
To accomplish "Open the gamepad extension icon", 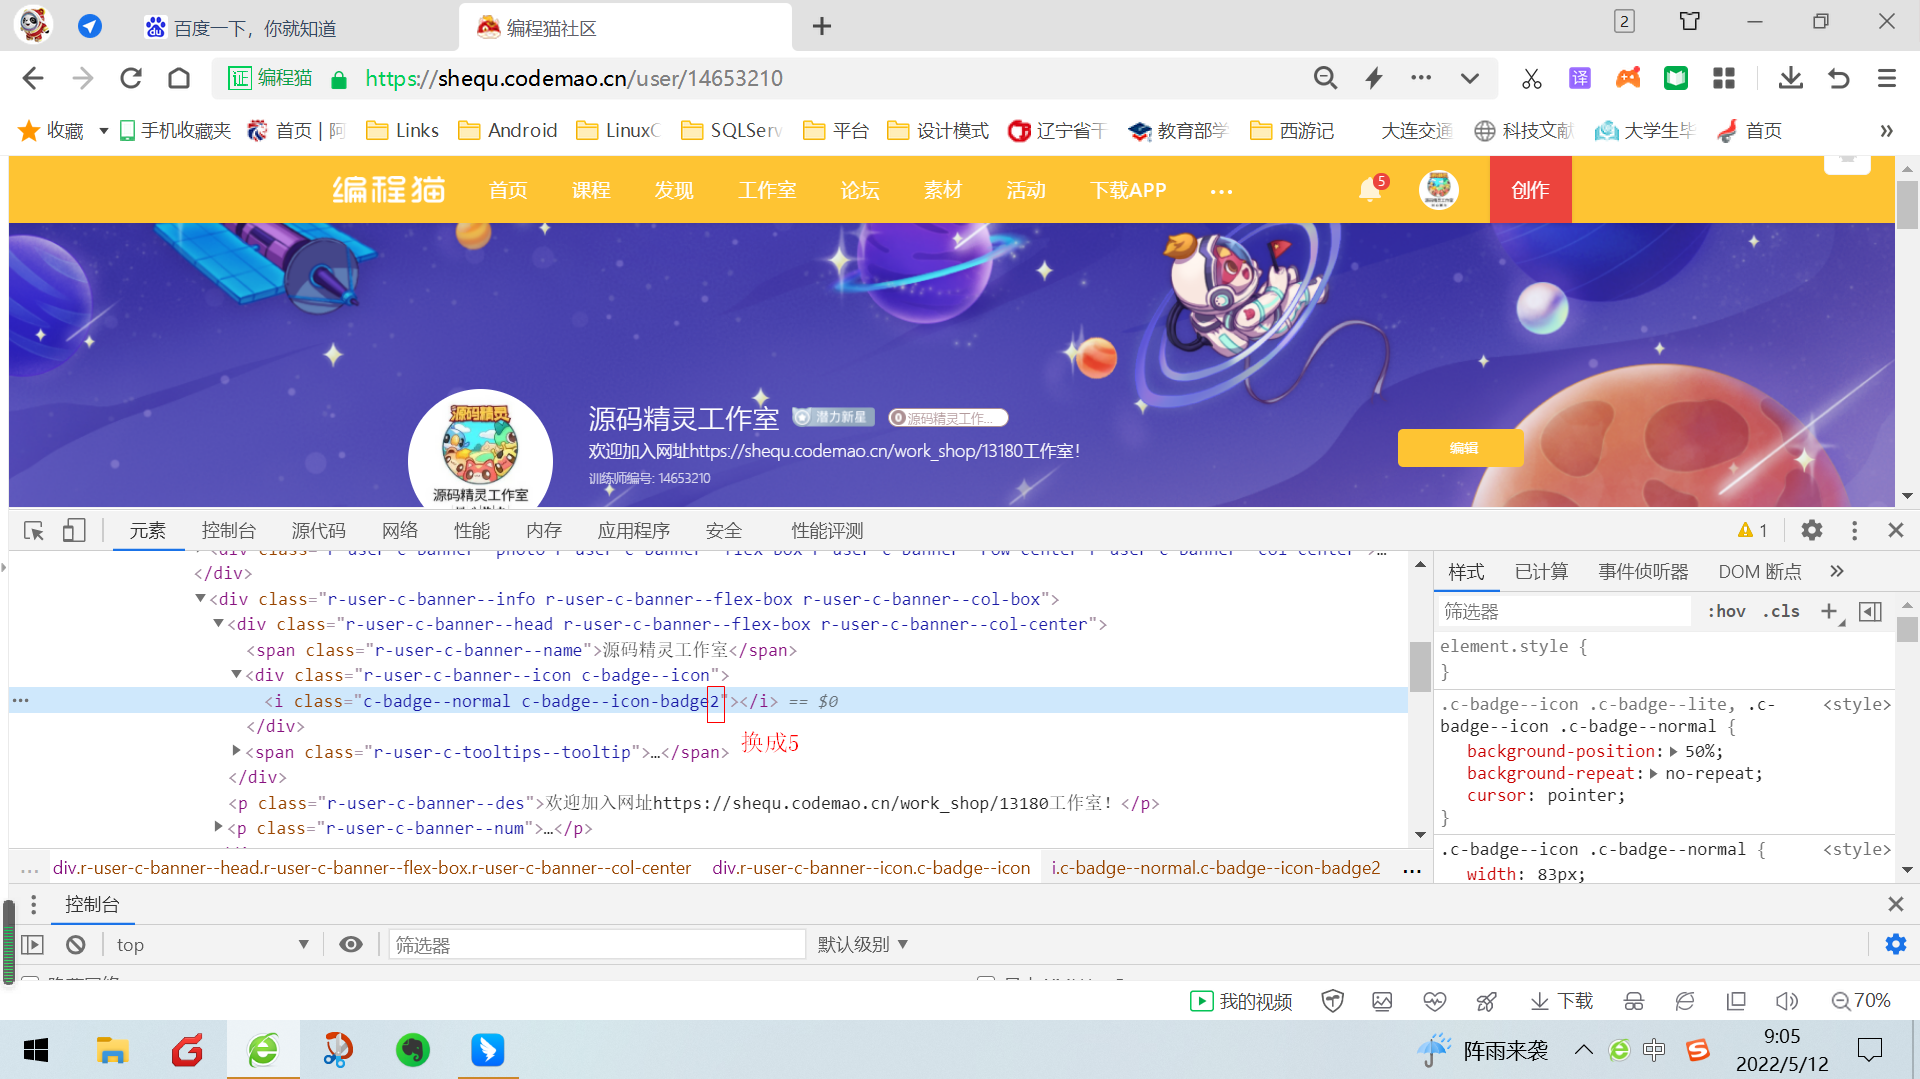I will (1628, 78).
